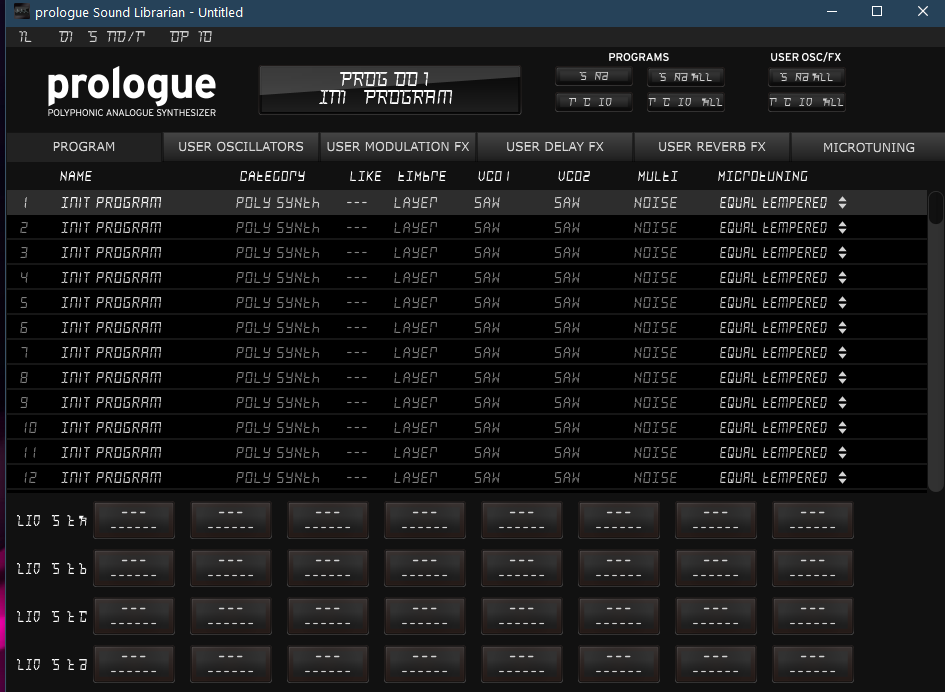Click first slot of Live Set D
This screenshot has height=692, width=945.
[x=134, y=664]
